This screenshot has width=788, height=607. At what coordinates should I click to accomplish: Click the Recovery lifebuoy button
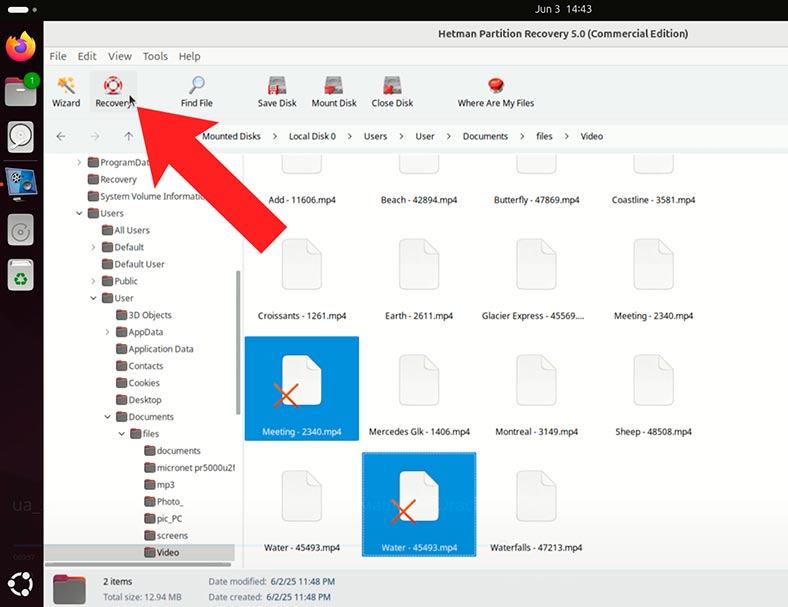click(113, 92)
